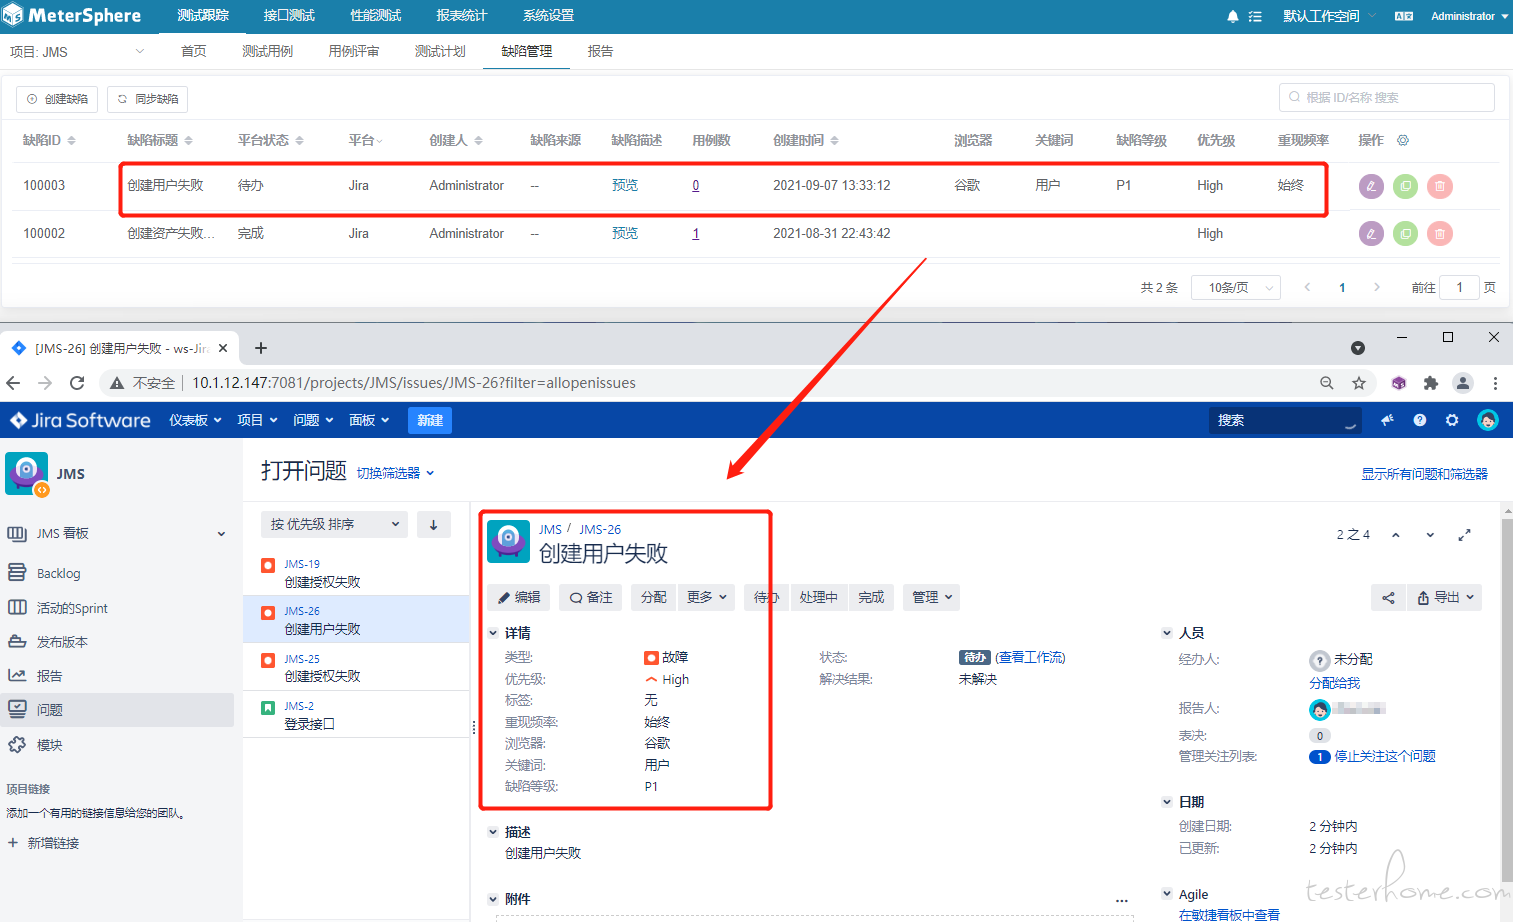The image size is (1513, 922).
Task: Open Jira 仪表板 menu
Action: [x=195, y=420]
